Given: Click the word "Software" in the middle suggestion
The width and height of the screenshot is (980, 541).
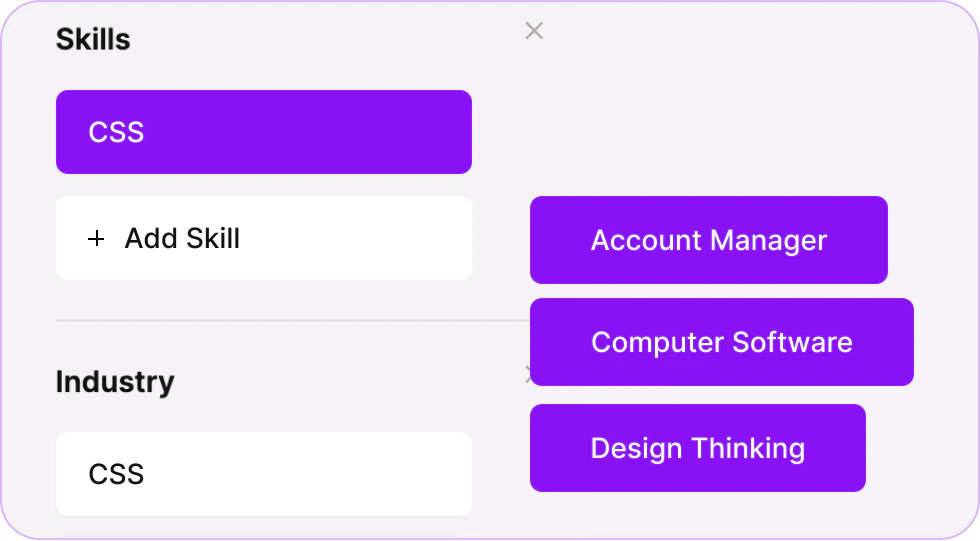Looking at the screenshot, I should (x=792, y=342).
